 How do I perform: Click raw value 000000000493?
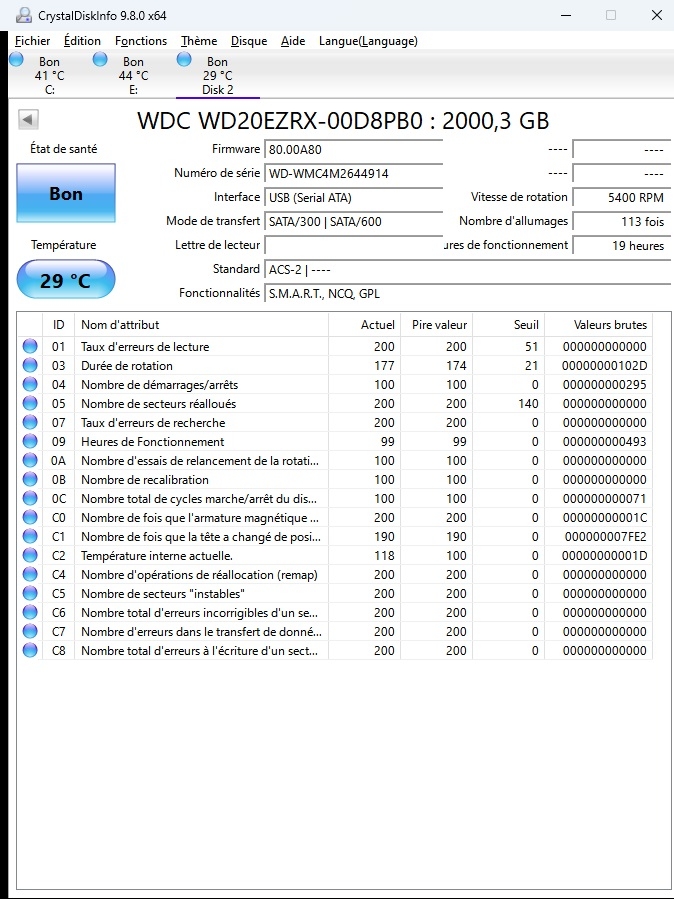604,441
